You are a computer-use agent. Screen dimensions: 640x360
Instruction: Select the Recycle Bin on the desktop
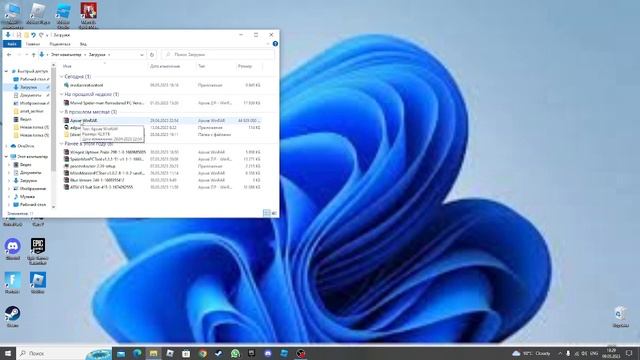tap(620, 317)
